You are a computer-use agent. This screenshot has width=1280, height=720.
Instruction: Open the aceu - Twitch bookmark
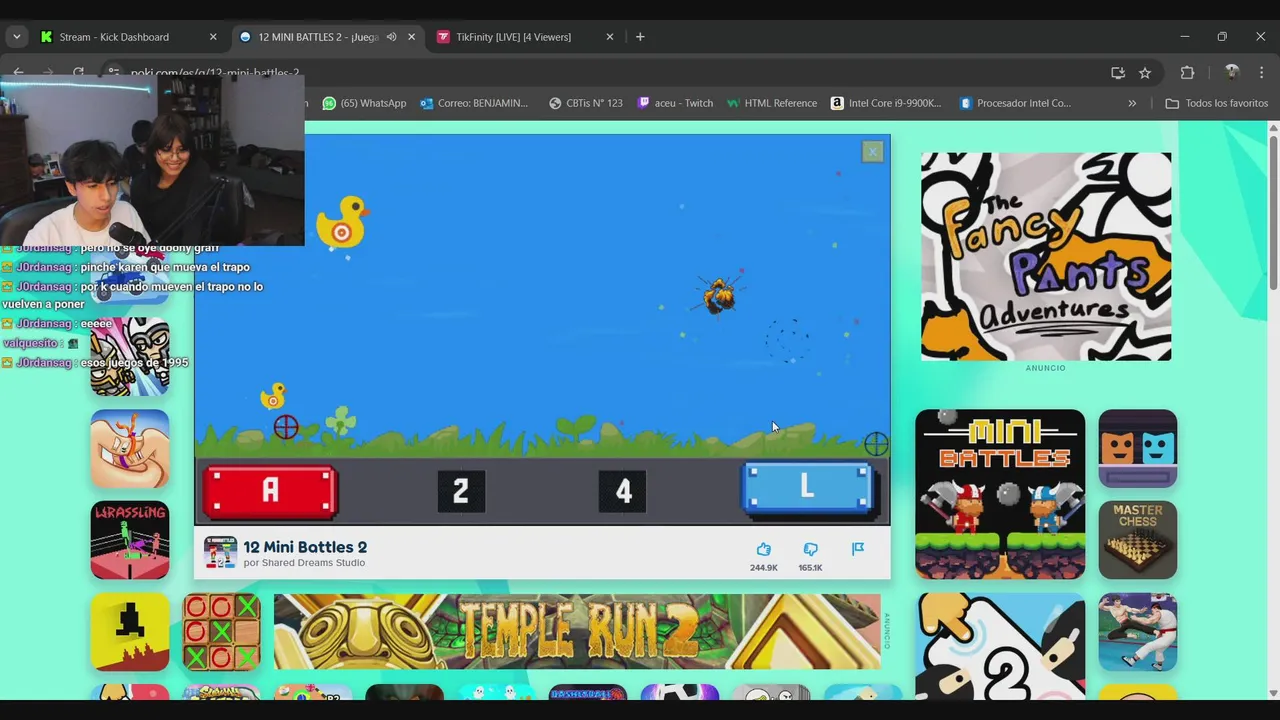pyautogui.click(x=675, y=103)
